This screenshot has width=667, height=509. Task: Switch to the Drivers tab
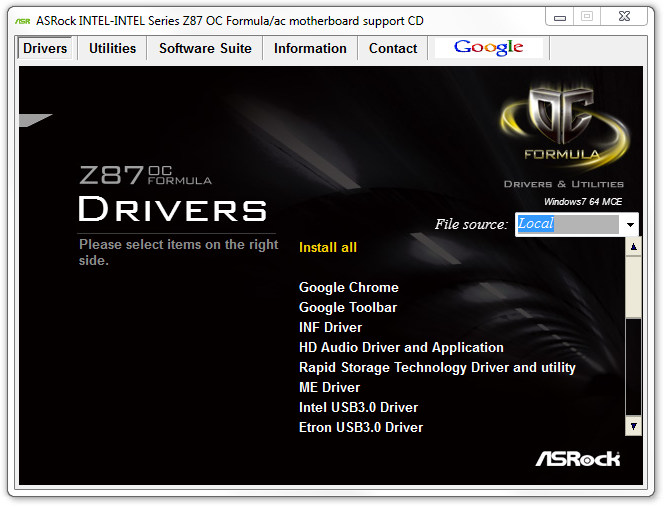45,48
